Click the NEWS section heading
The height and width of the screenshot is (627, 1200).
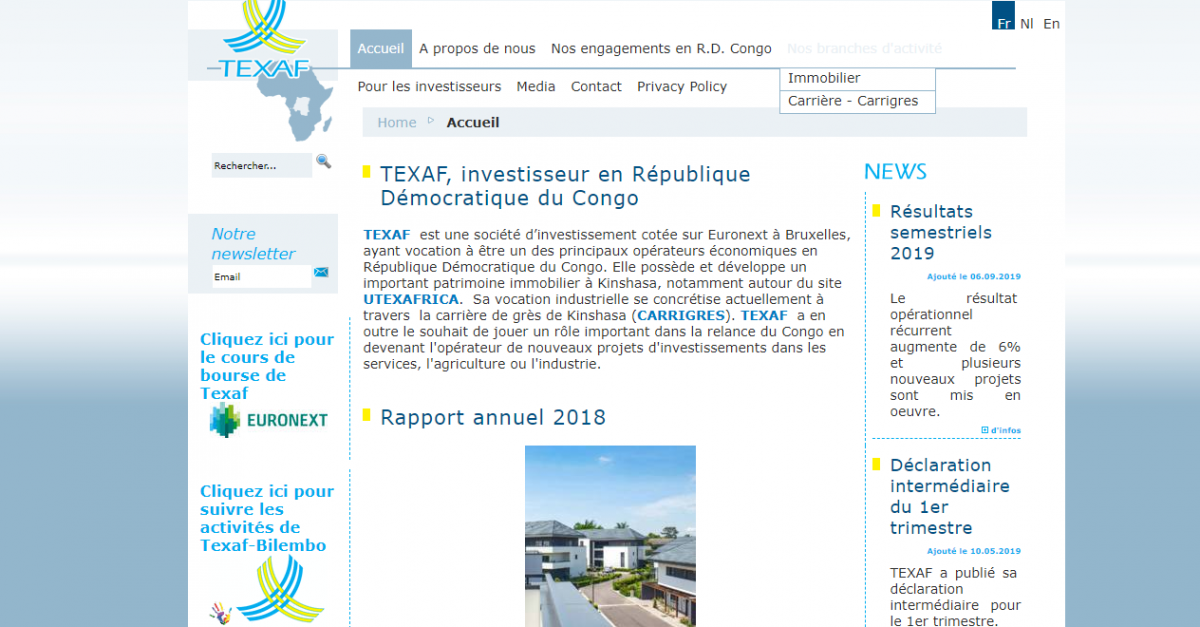pyautogui.click(x=895, y=171)
